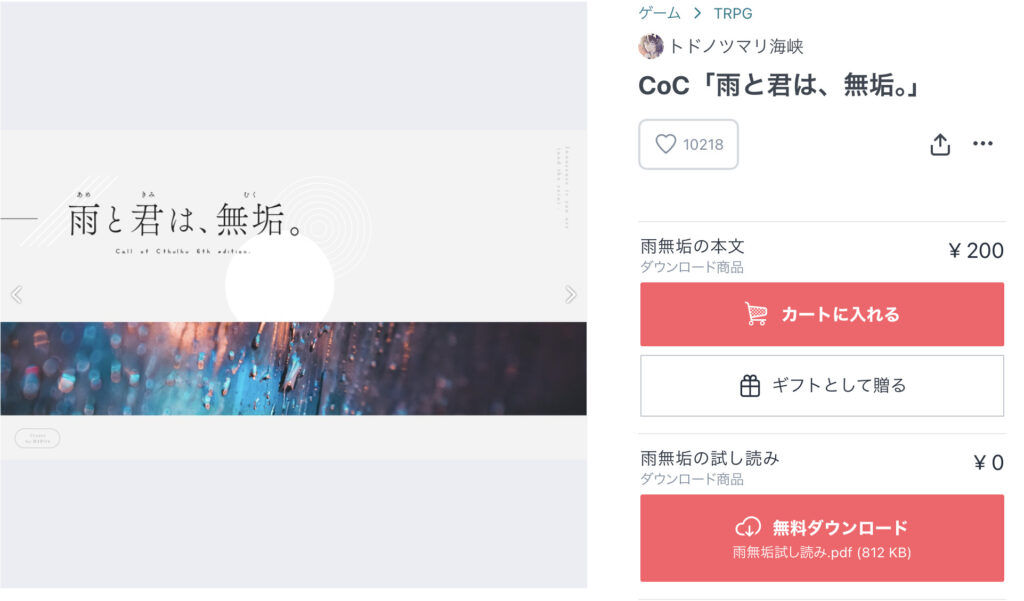Open the share icon next to likes
The height and width of the screenshot is (601, 1024).
[940, 144]
